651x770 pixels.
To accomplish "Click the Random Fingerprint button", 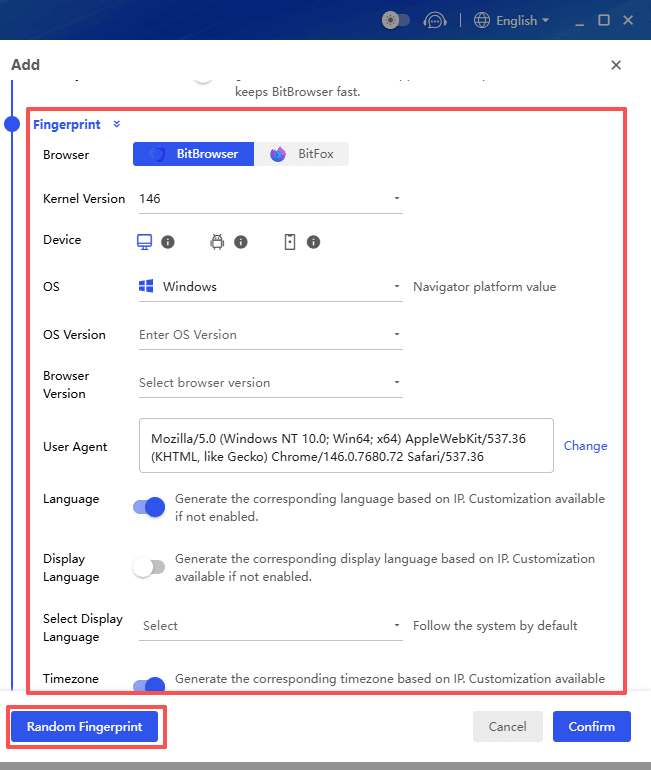I will pyautogui.click(x=84, y=727).
